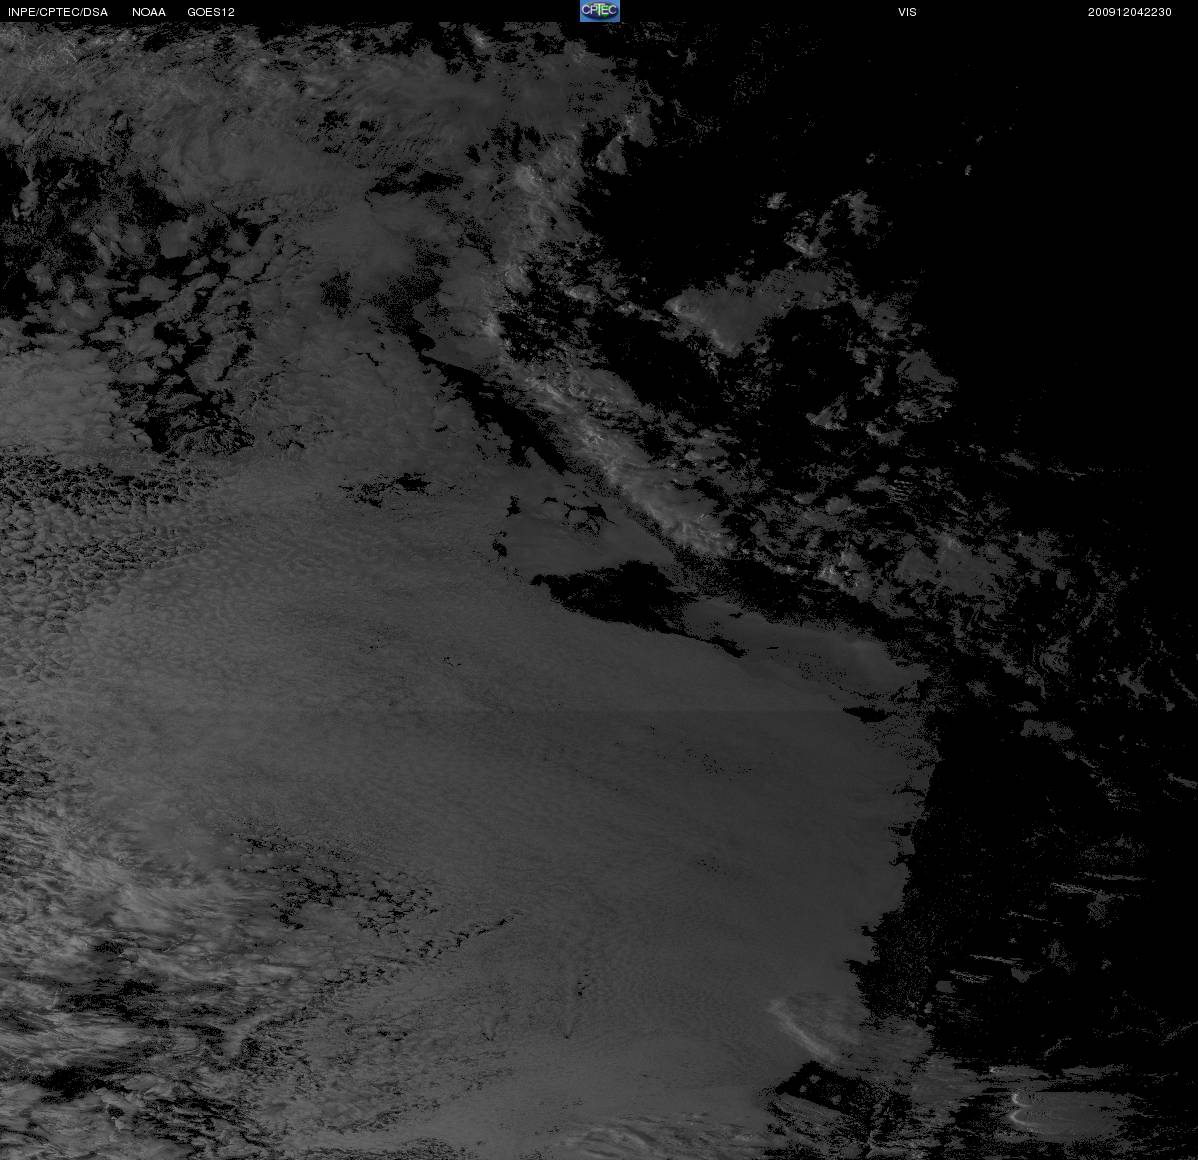This screenshot has width=1198, height=1160.
Task: Click the INPE/CPTEC/DSA header text
Action: [58, 12]
